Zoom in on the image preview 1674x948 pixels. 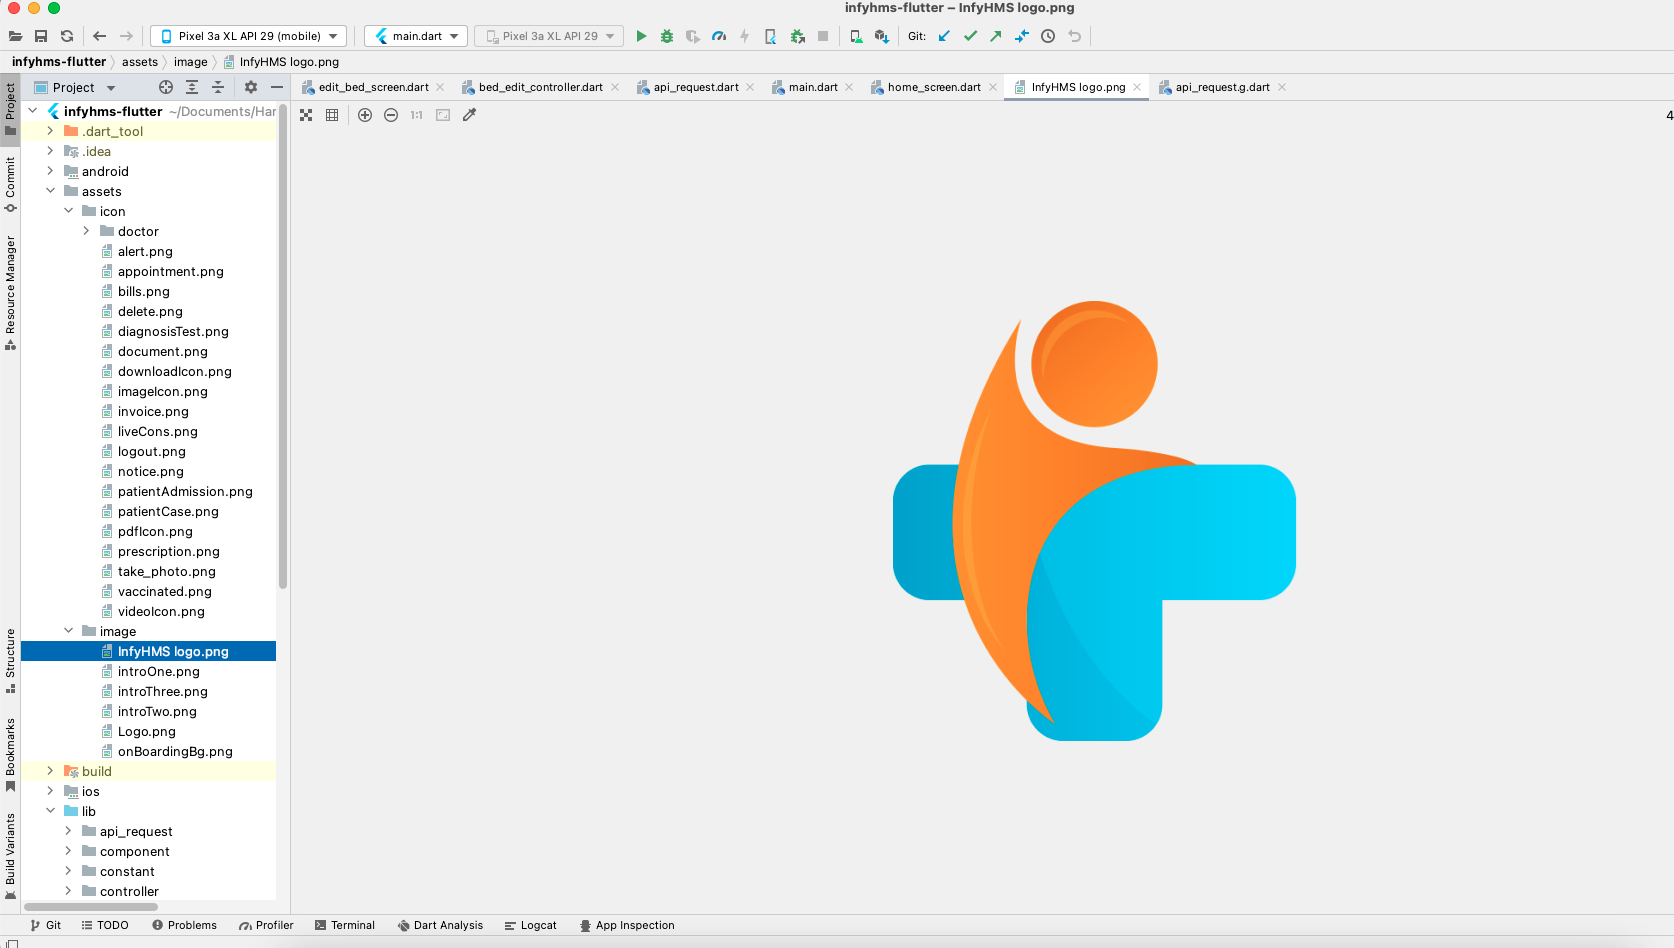click(x=365, y=115)
